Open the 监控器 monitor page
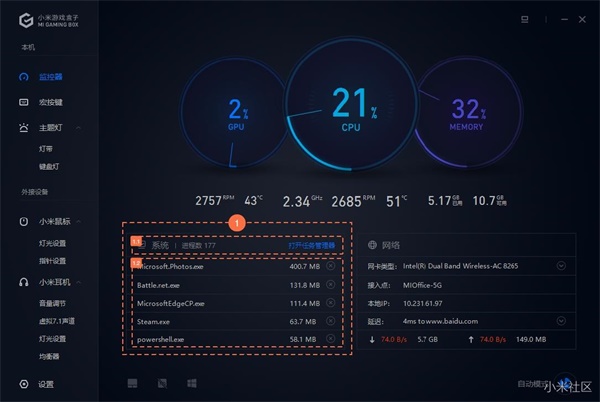The height and width of the screenshot is (402, 600). (x=51, y=77)
